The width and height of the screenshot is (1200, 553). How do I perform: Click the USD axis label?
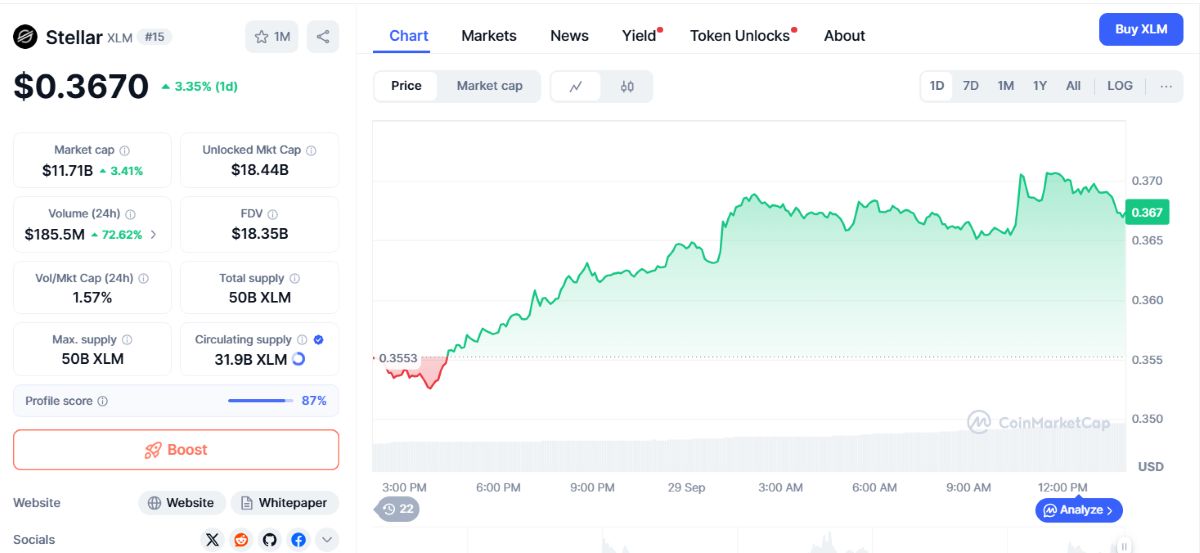pyautogui.click(x=1150, y=467)
